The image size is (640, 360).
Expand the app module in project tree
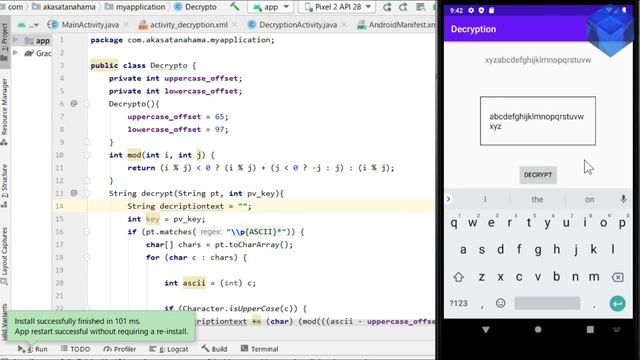point(16,40)
